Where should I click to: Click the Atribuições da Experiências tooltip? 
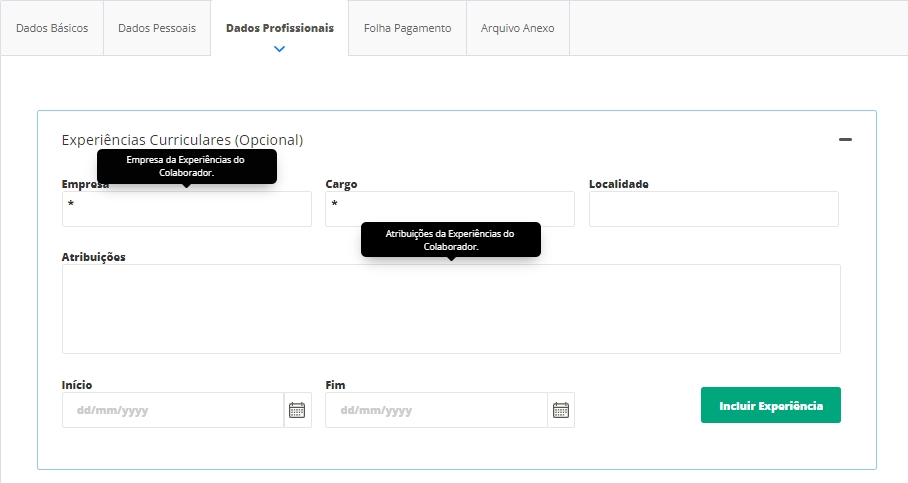click(x=450, y=239)
